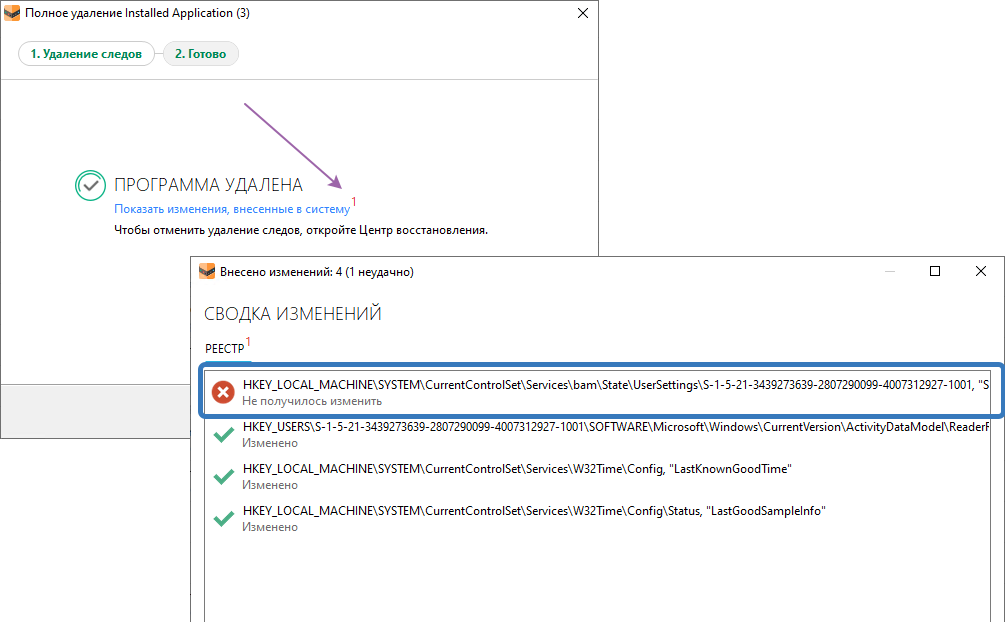
Task: Close the Внесено изменений window
Action: pyautogui.click(x=981, y=271)
